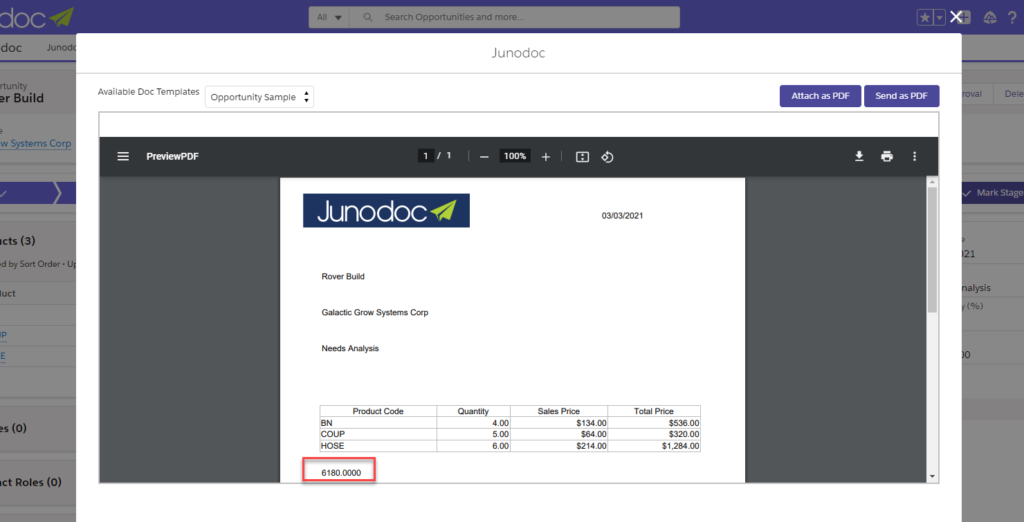Open PDF viewer more actions menu
The height and width of the screenshot is (522, 1024).
[914, 156]
